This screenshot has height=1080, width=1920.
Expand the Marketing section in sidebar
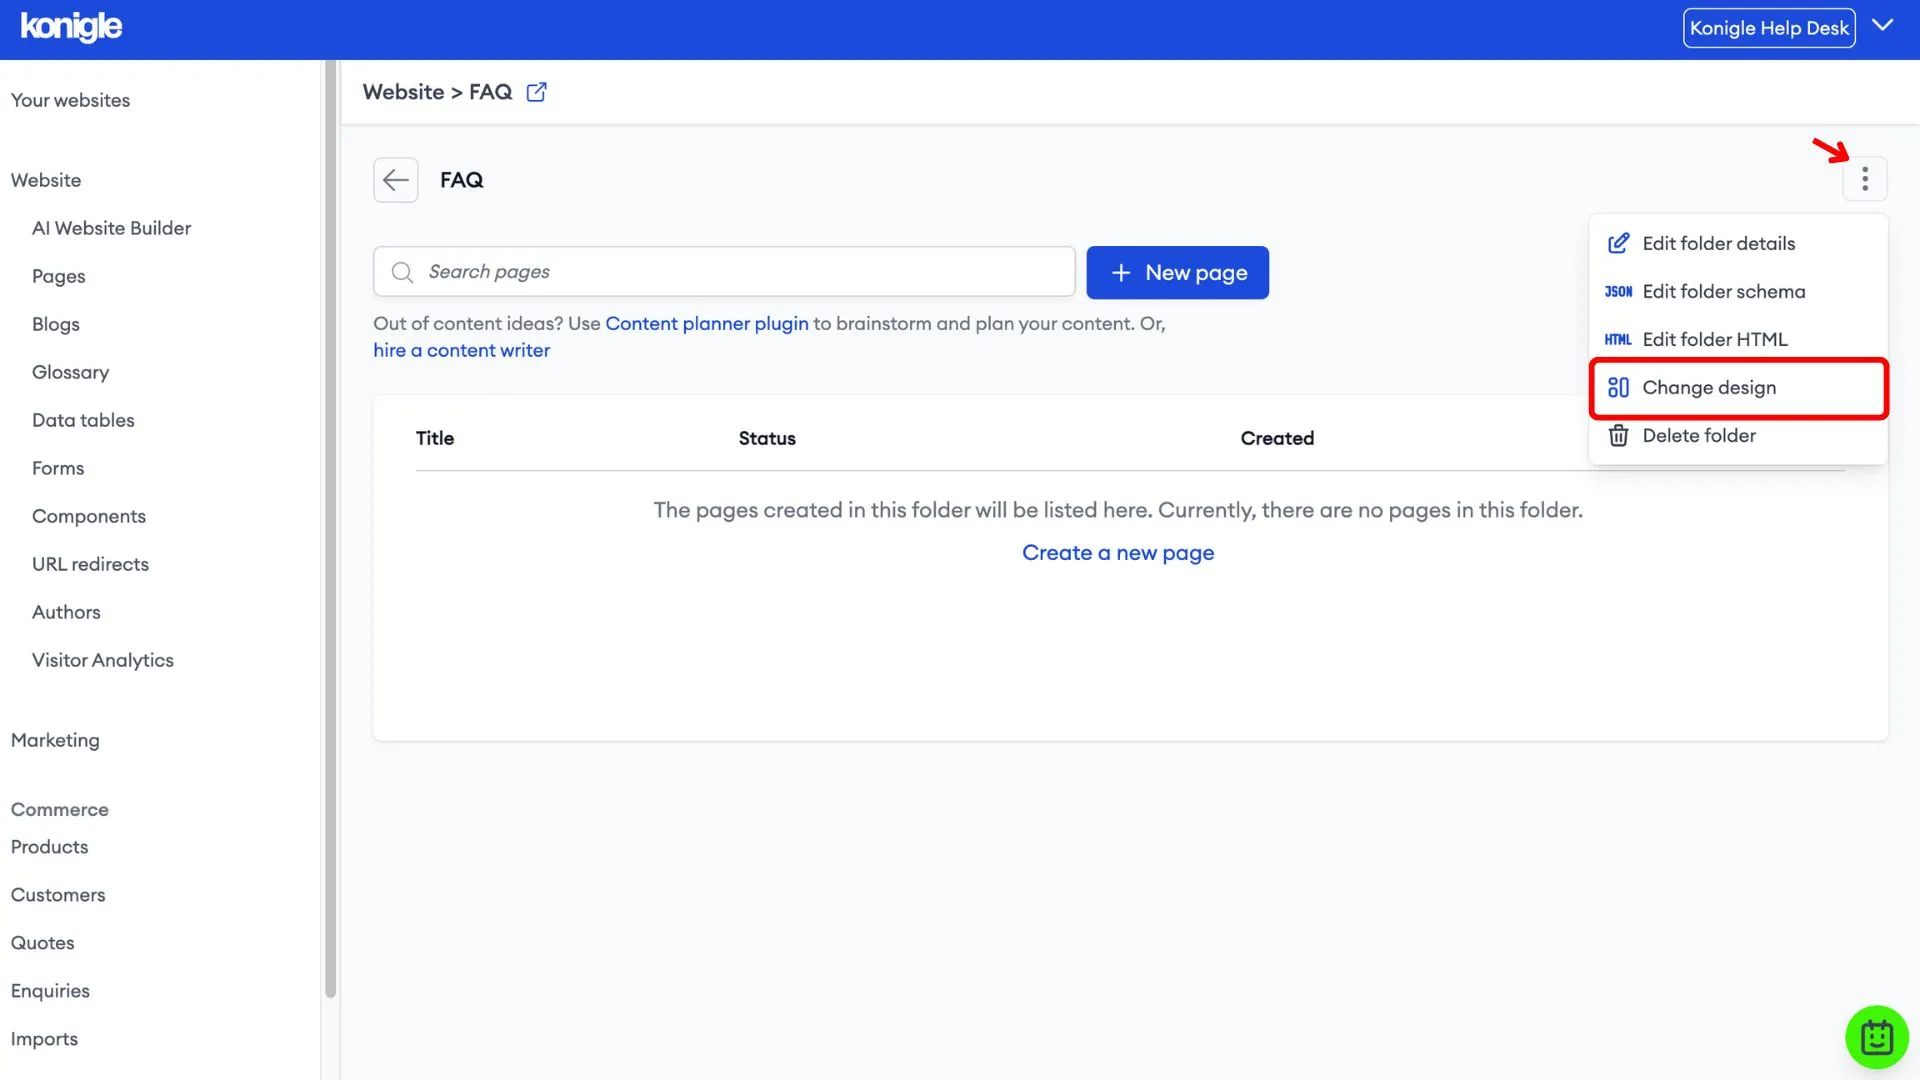click(x=54, y=740)
